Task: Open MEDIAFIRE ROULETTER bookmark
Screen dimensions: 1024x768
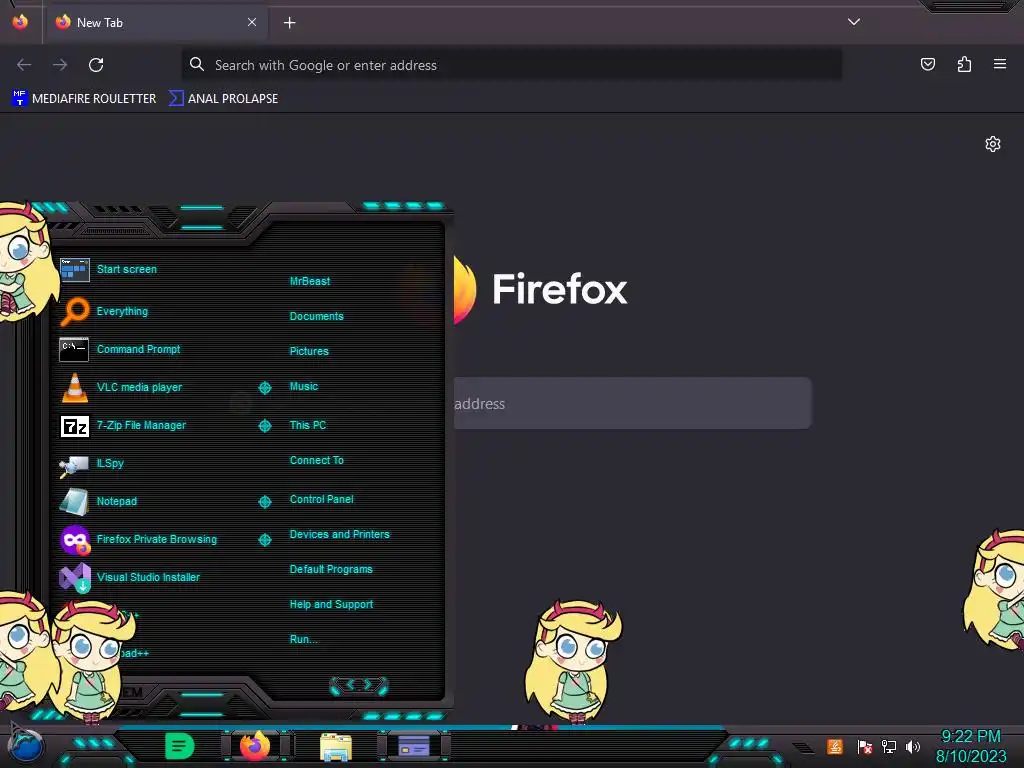Action: (x=84, y=99)
